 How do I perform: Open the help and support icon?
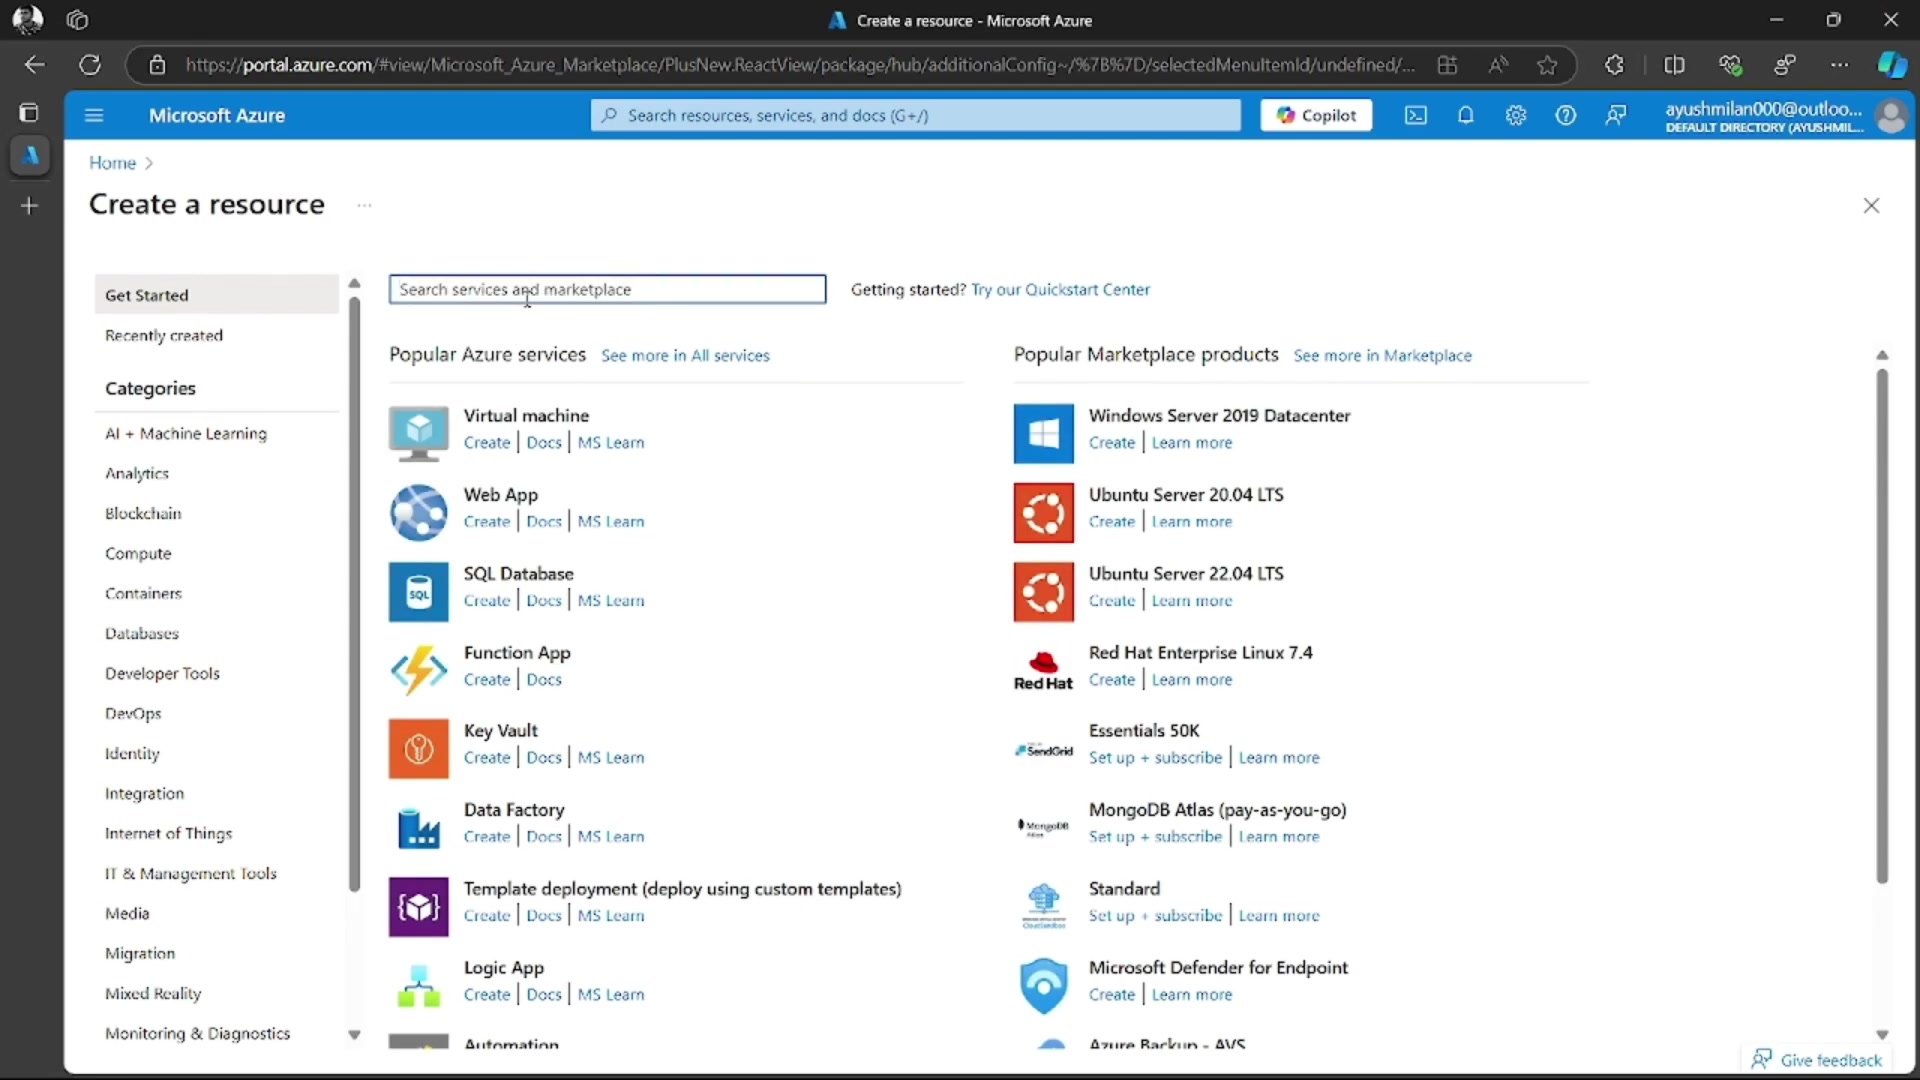tap(1566, 115)
